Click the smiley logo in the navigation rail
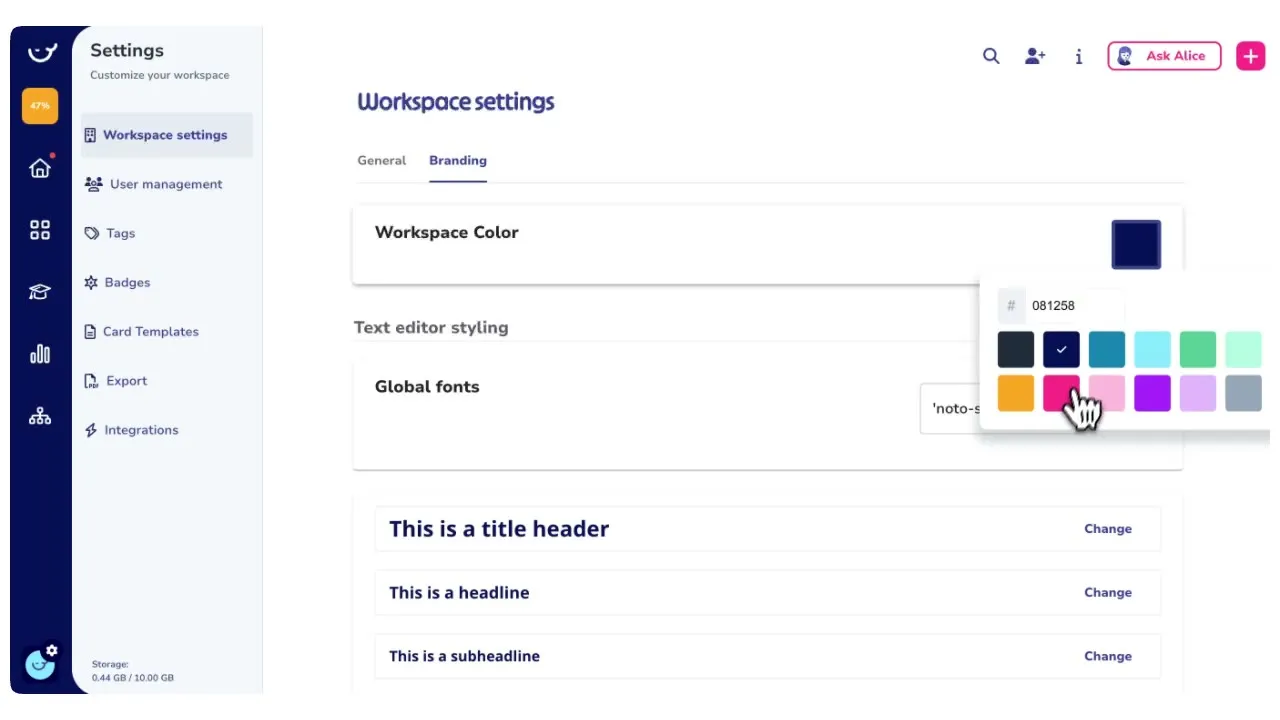Screen dimensions: 1280x720 point(40,52)
